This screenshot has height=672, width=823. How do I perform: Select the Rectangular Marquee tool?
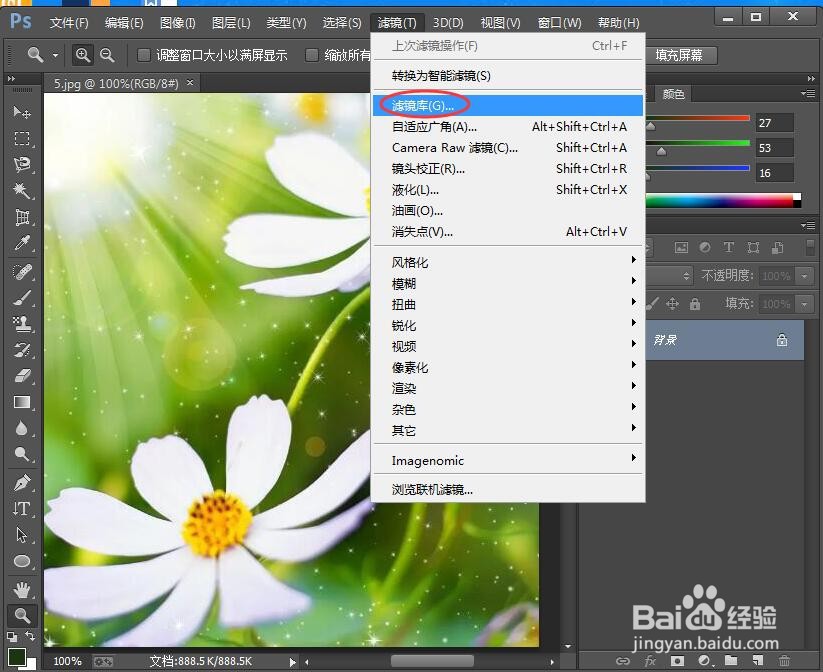(22, 138)
